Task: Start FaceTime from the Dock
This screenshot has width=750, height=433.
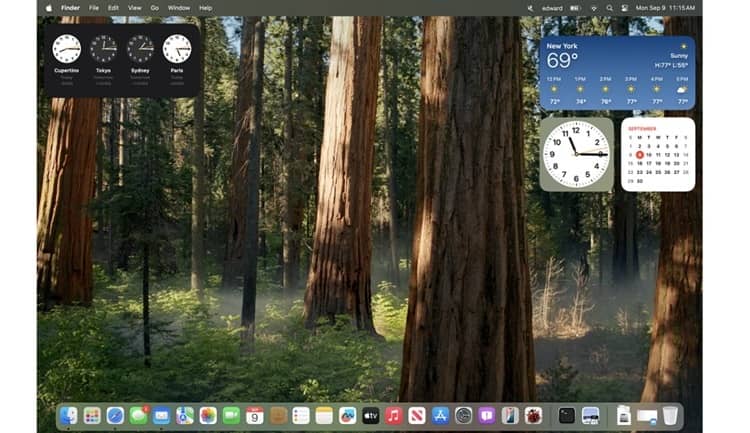Action: 231,416
